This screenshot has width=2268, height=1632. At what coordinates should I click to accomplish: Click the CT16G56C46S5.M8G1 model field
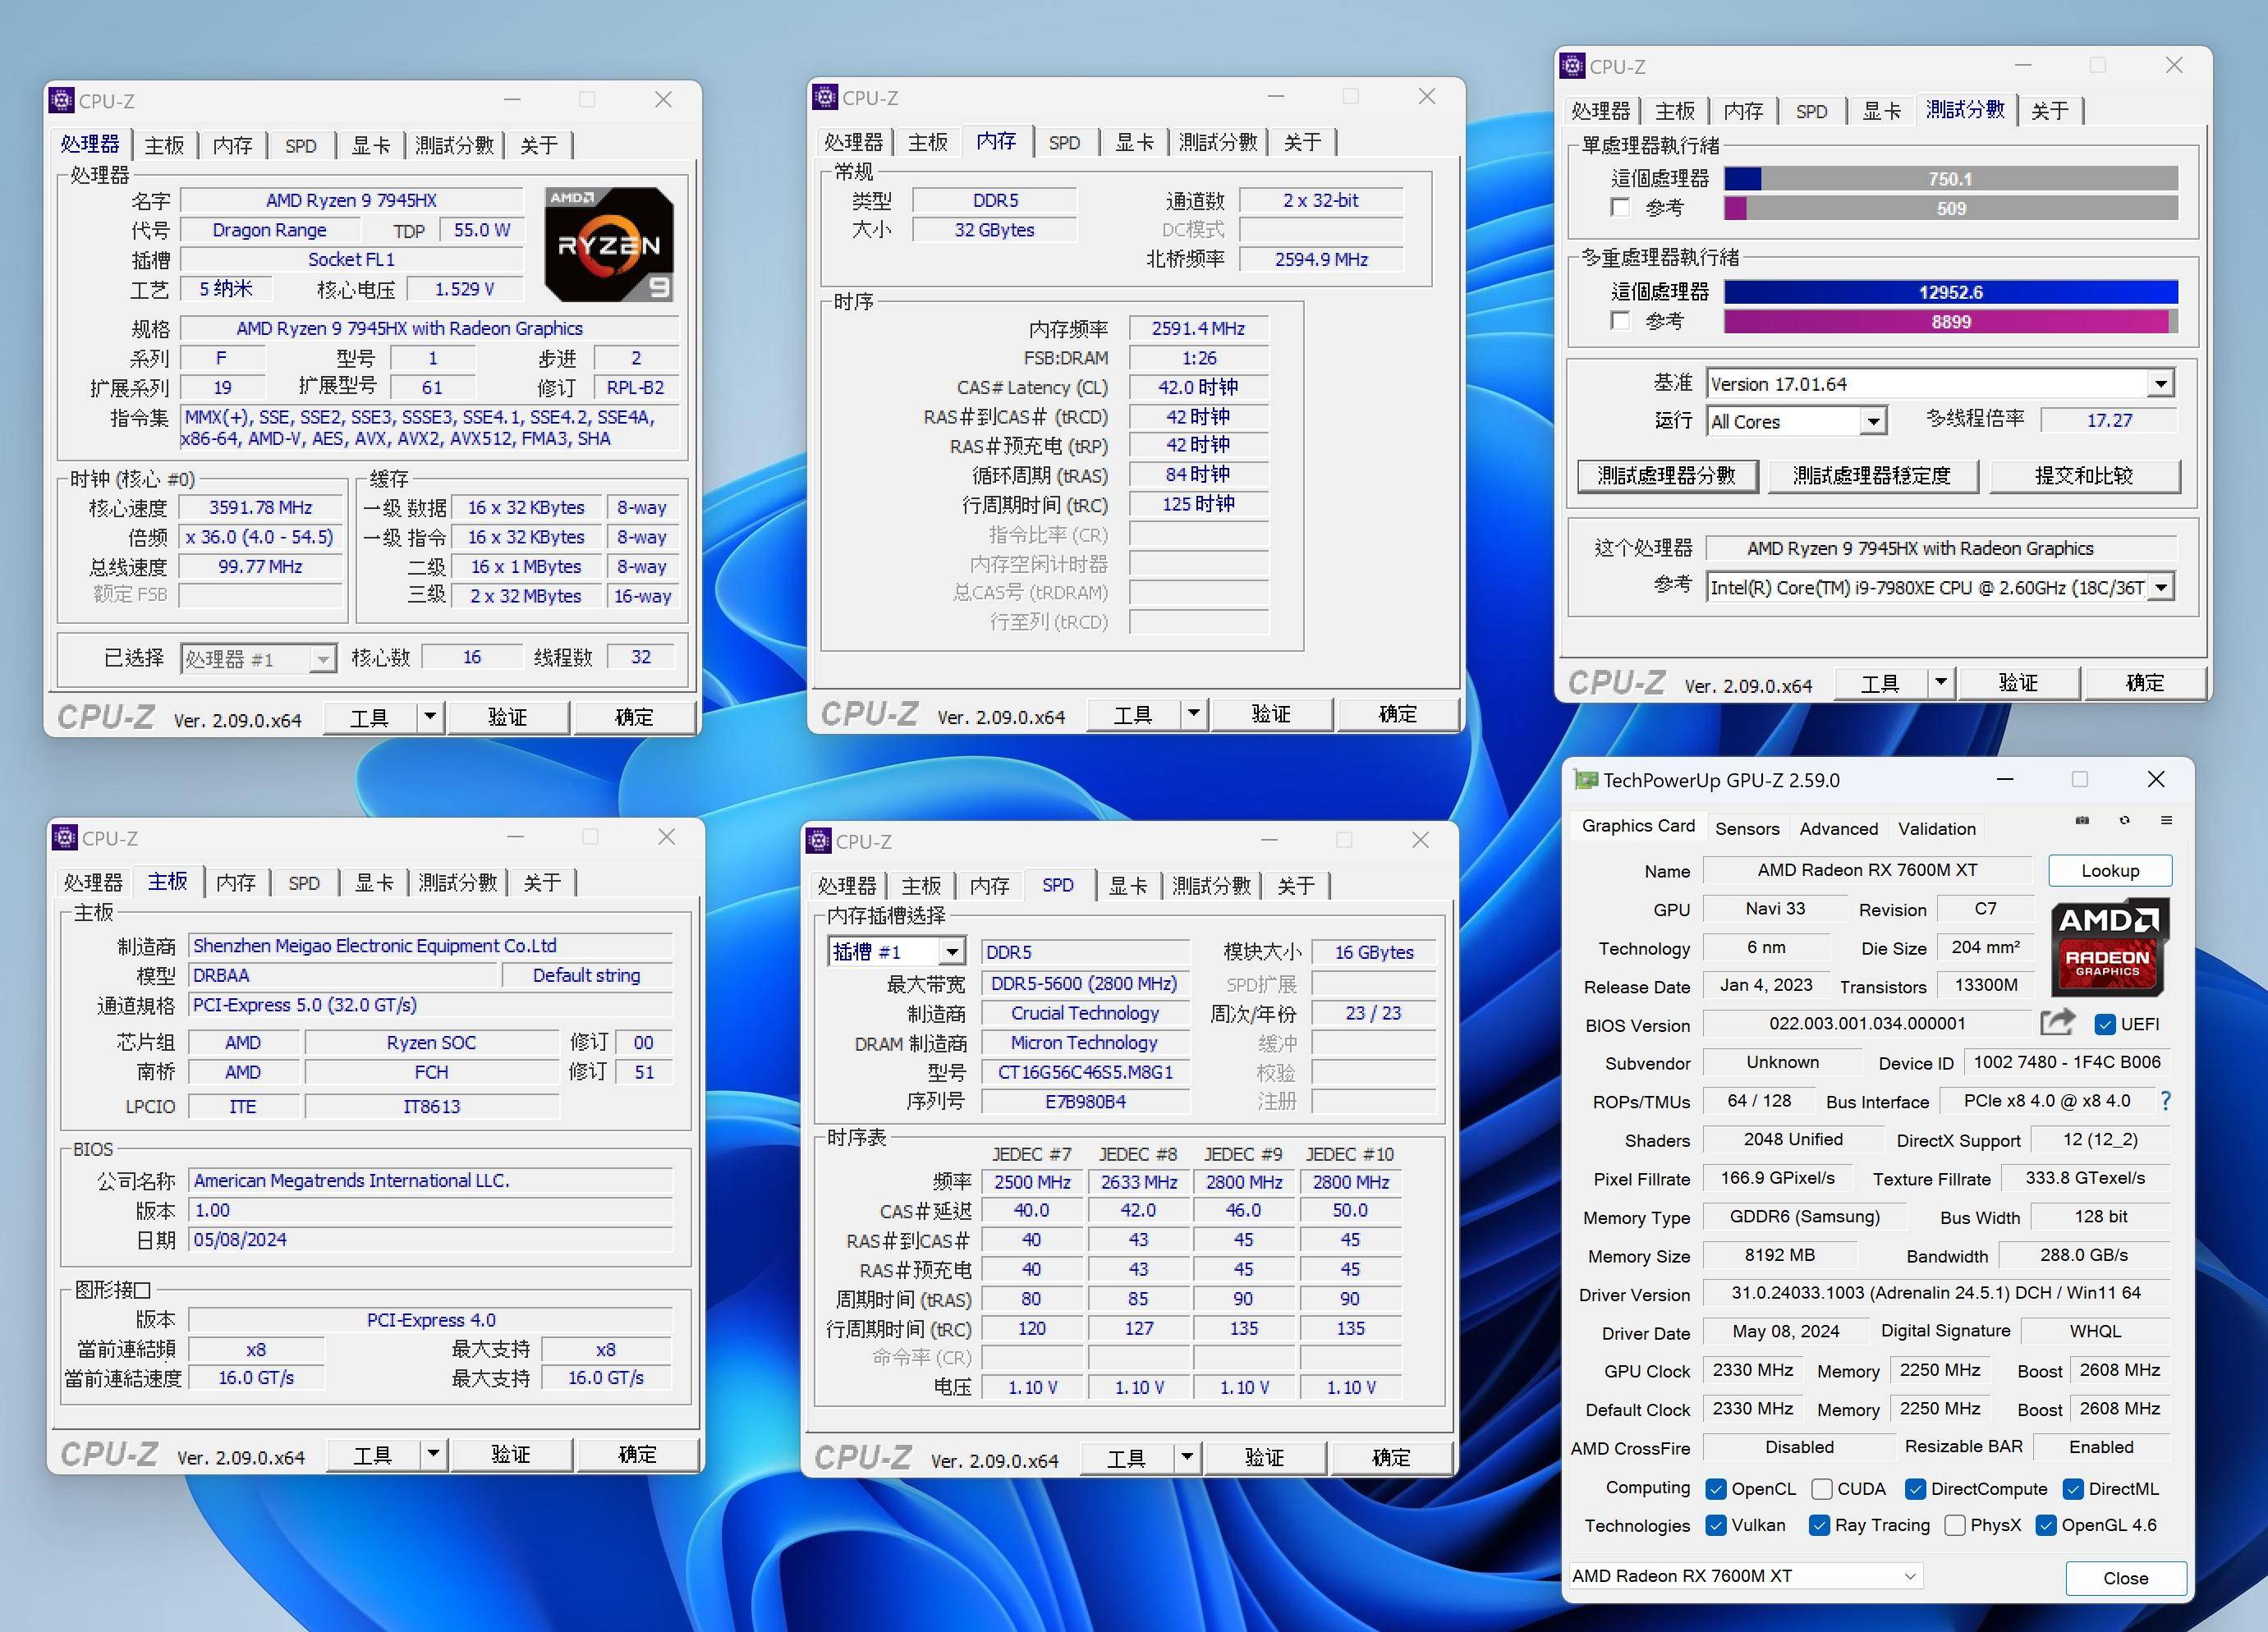(1085, 1072)
